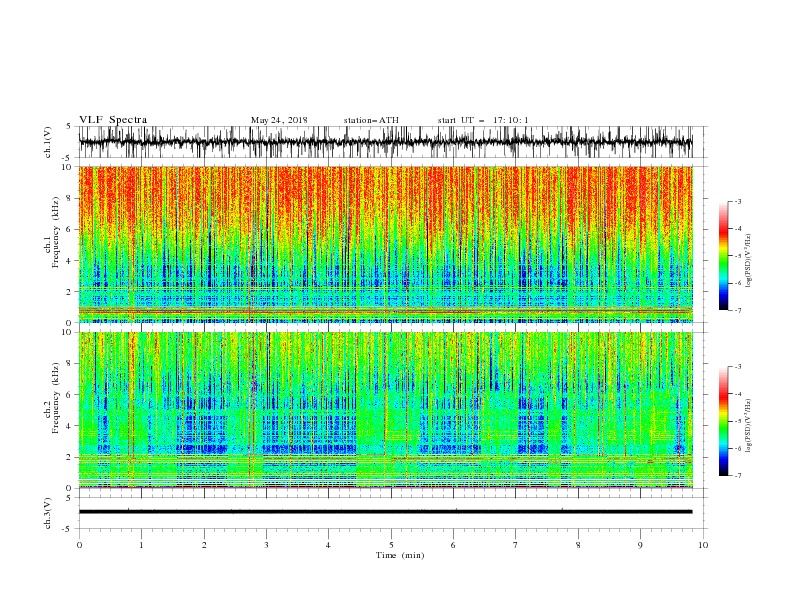Click the "ch.1(V)" waveform axis label
Screen dimensions: 792x612
[x=48, y=142]
